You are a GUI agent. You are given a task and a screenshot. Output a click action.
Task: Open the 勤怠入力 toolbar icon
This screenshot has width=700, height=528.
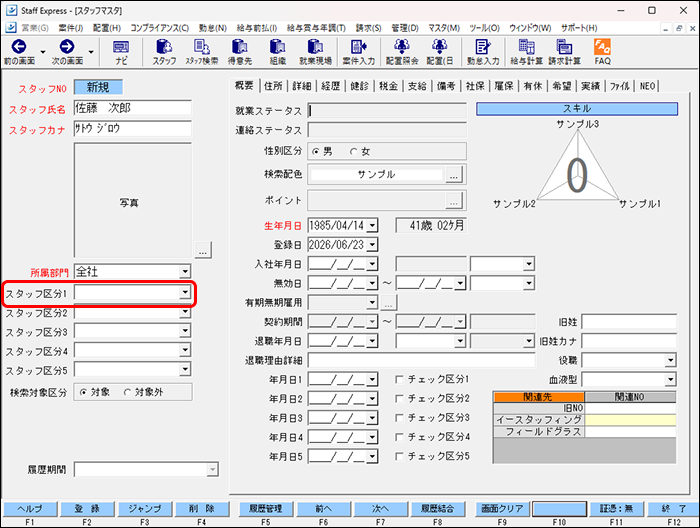pyautogui.click(x=483, y=52)
